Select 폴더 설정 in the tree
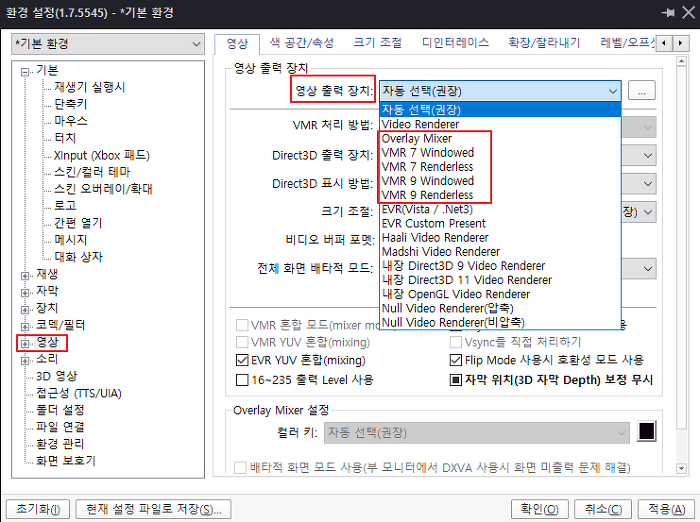The width and height of the screenshot is (700, 522). pyautogui.click(x=60, y=410)
